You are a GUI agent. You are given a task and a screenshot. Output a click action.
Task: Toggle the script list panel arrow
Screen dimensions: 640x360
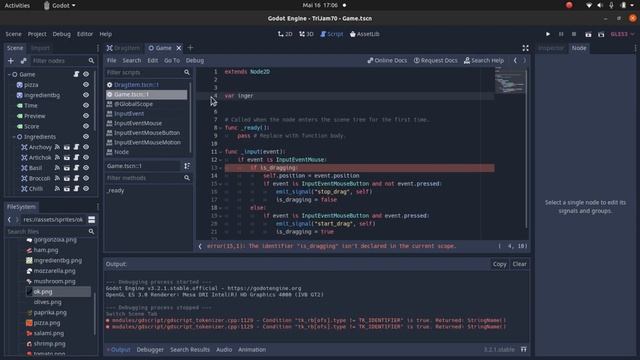click(x=200, y=246)
